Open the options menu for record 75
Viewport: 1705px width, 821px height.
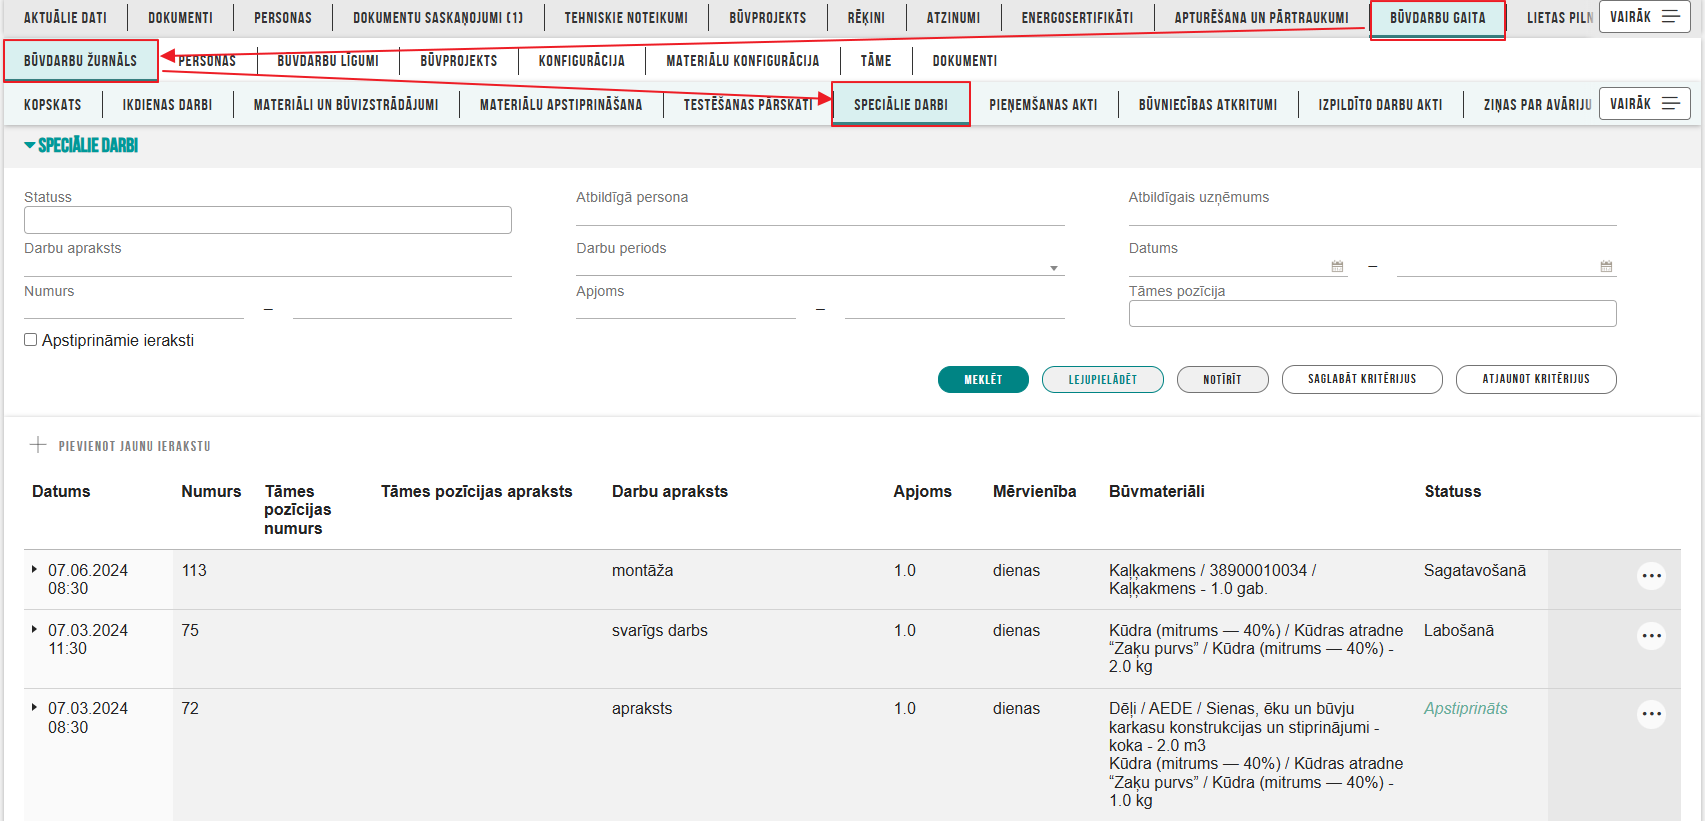pyautogui.click(x=1651, y=636)
